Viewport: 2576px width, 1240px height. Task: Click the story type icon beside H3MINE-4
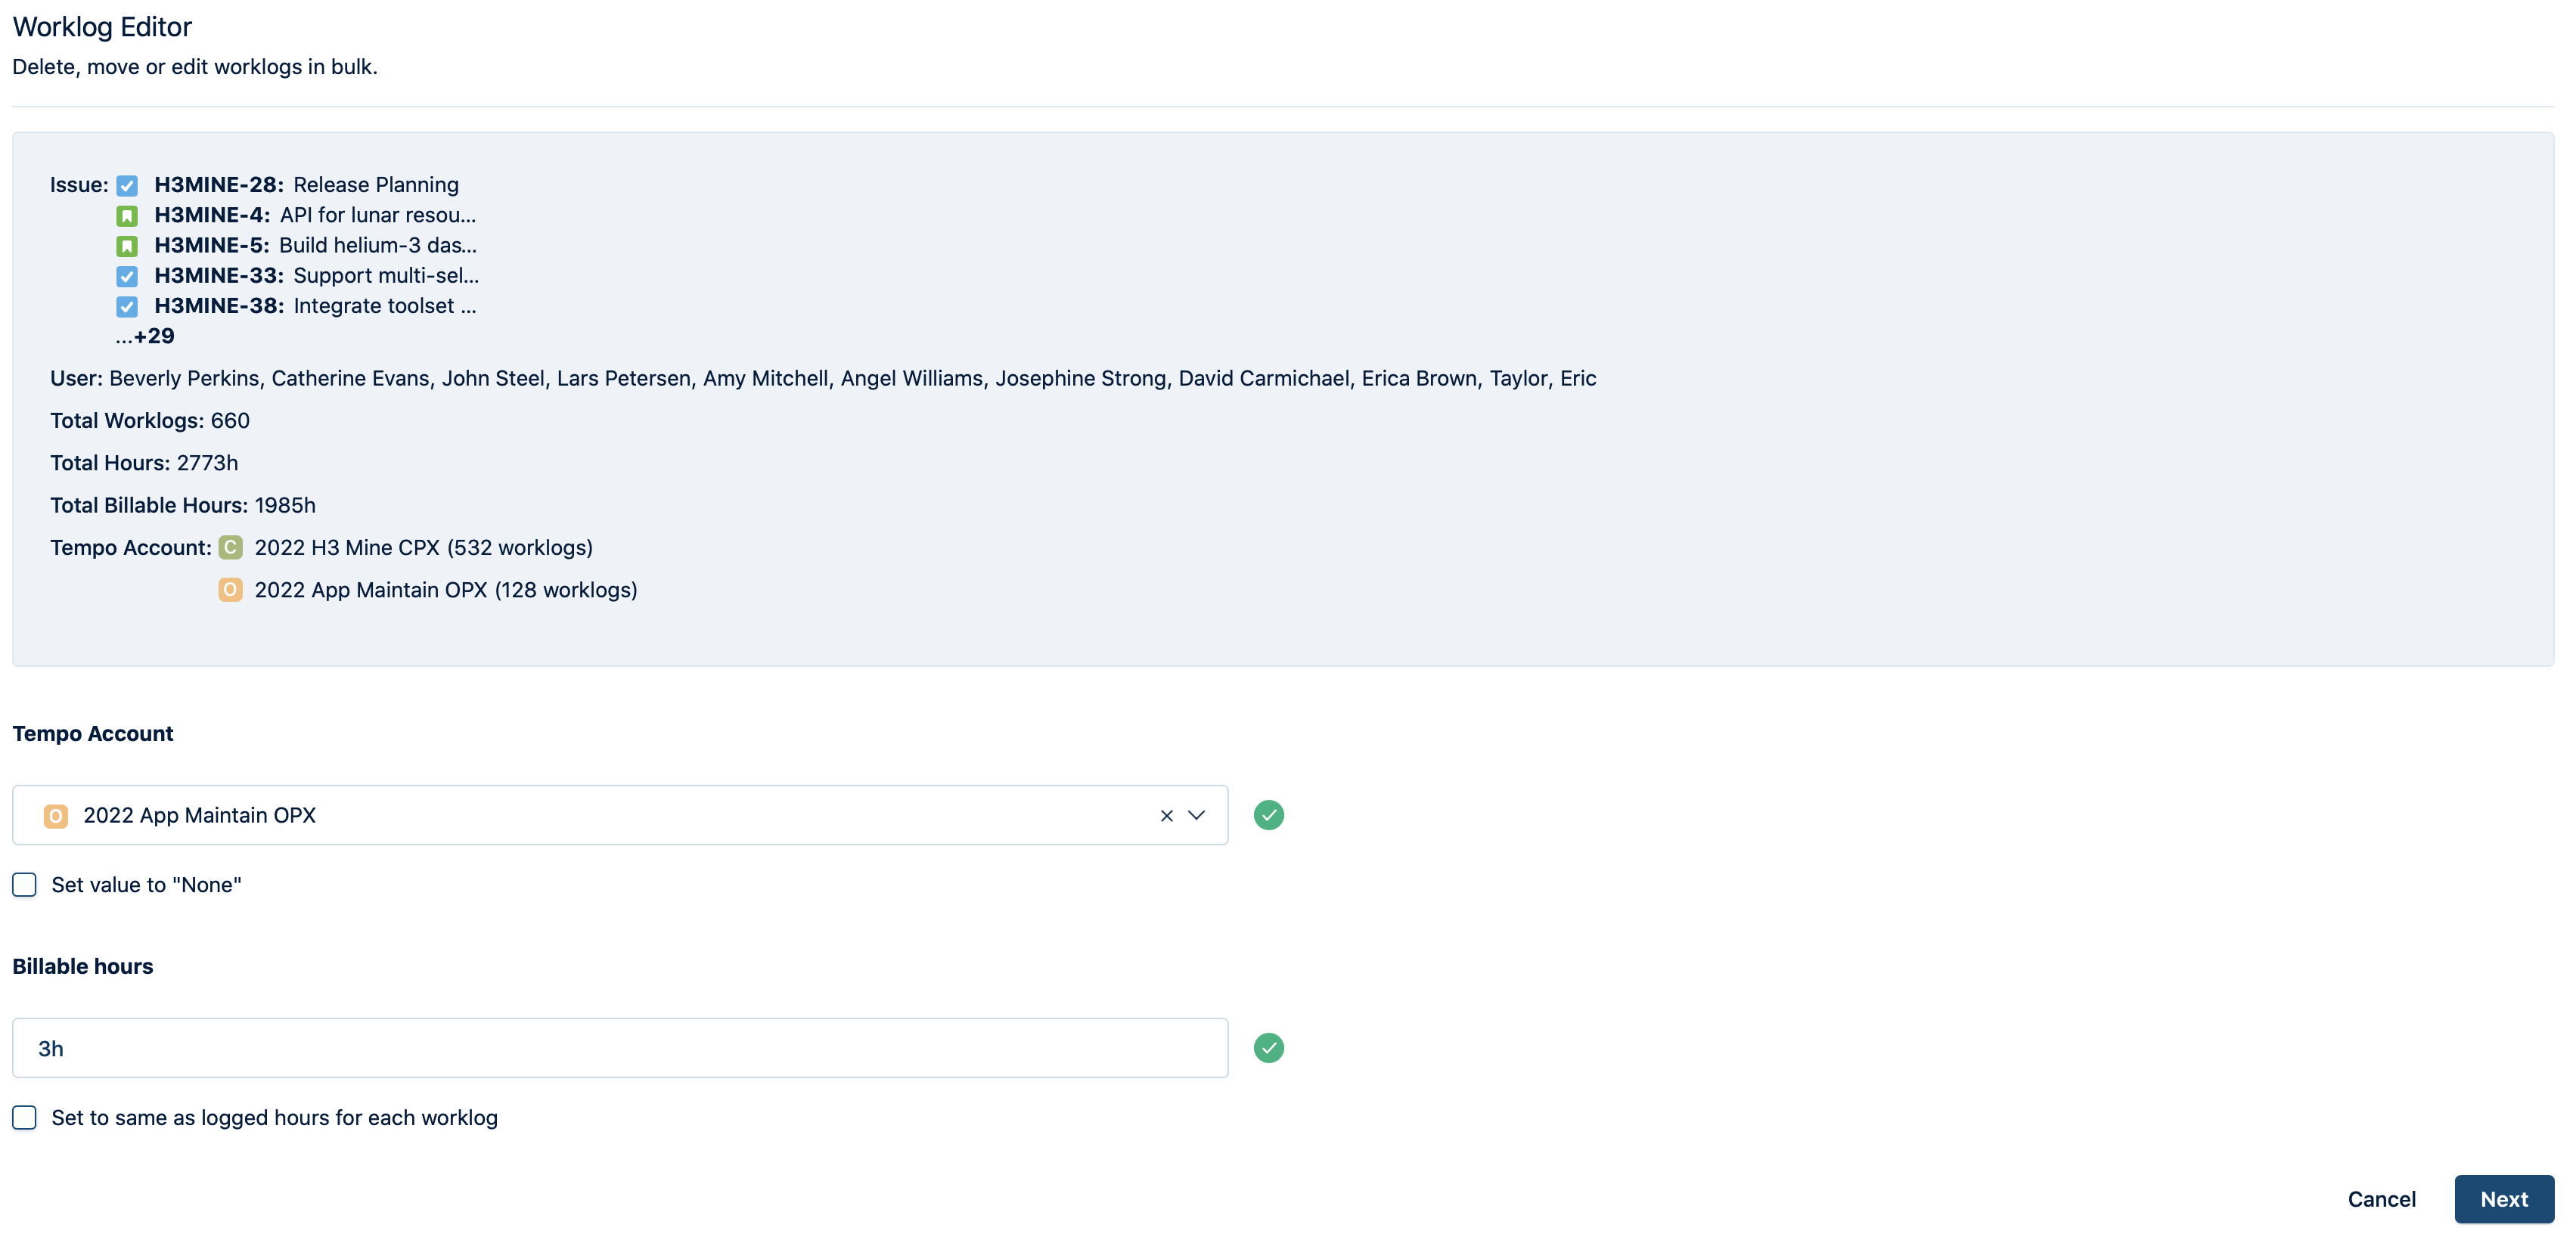click(x=127, y=216)
